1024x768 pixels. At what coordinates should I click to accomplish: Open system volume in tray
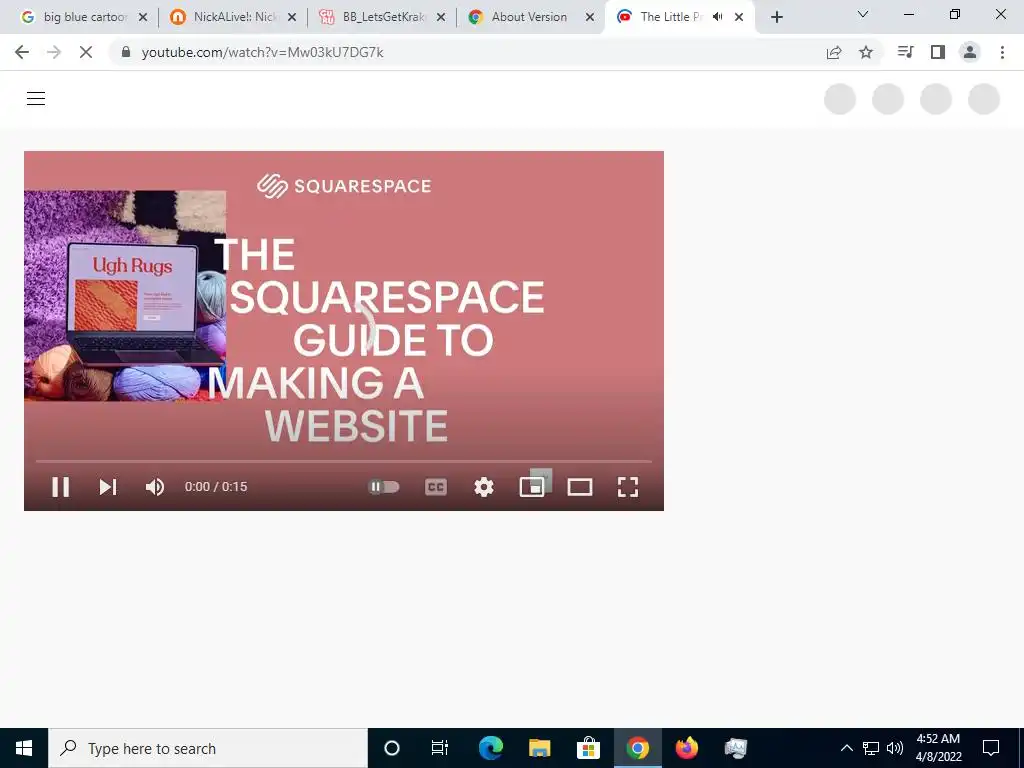895,748
